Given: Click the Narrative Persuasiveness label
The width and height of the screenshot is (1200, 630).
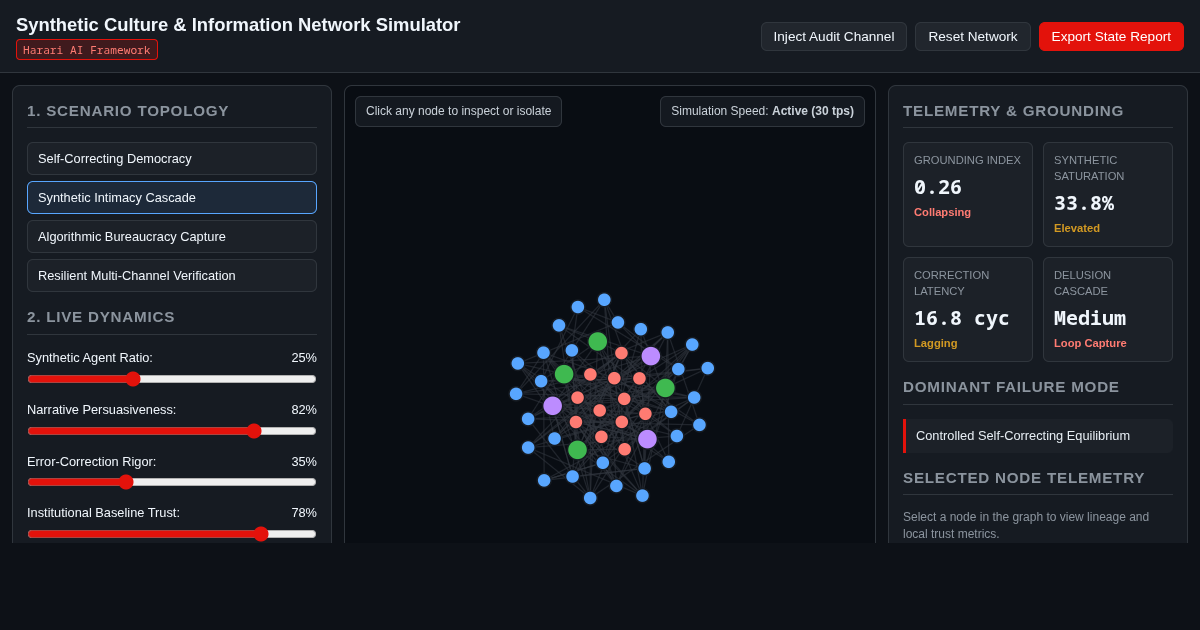Looking at the screenshot, I should coord(102,410).
